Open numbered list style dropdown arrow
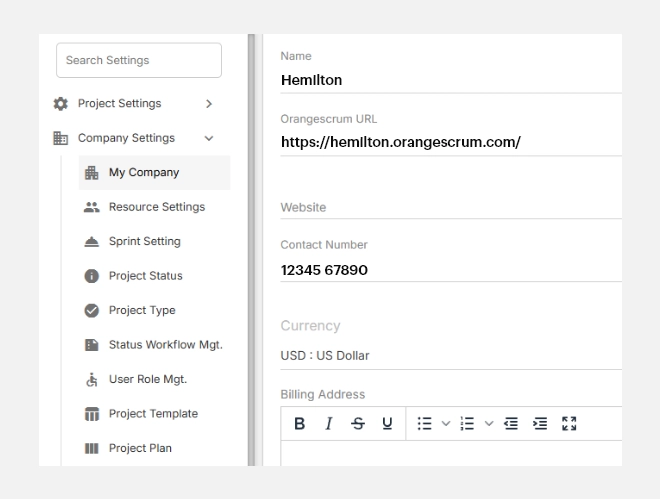This screenshot has width=660, height=499. 489,424
